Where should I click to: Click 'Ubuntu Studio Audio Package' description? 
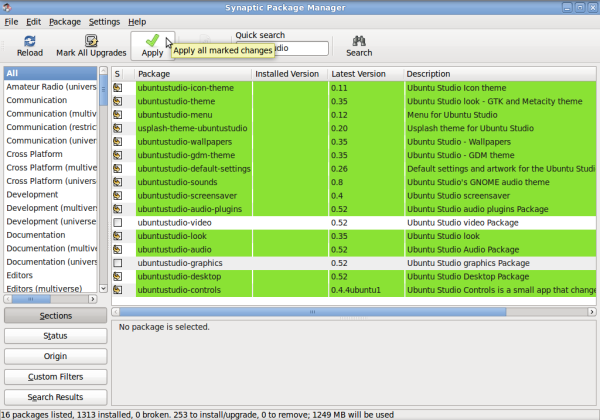463,250
